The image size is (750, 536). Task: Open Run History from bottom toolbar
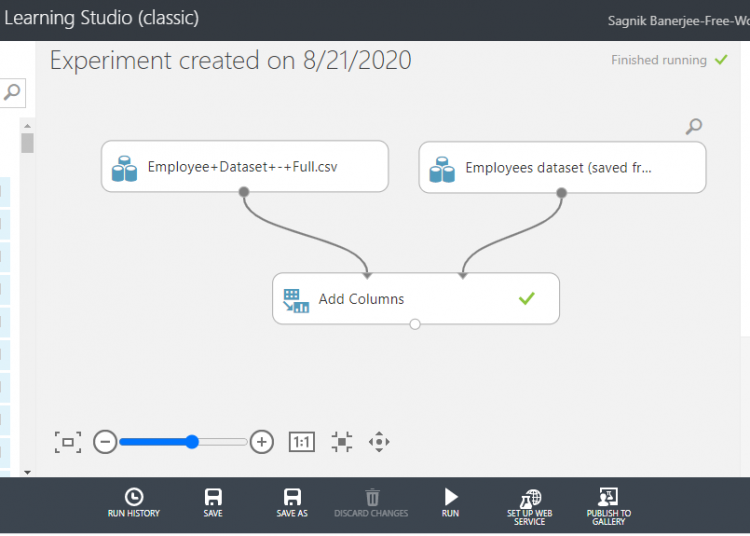pos(133,502)
